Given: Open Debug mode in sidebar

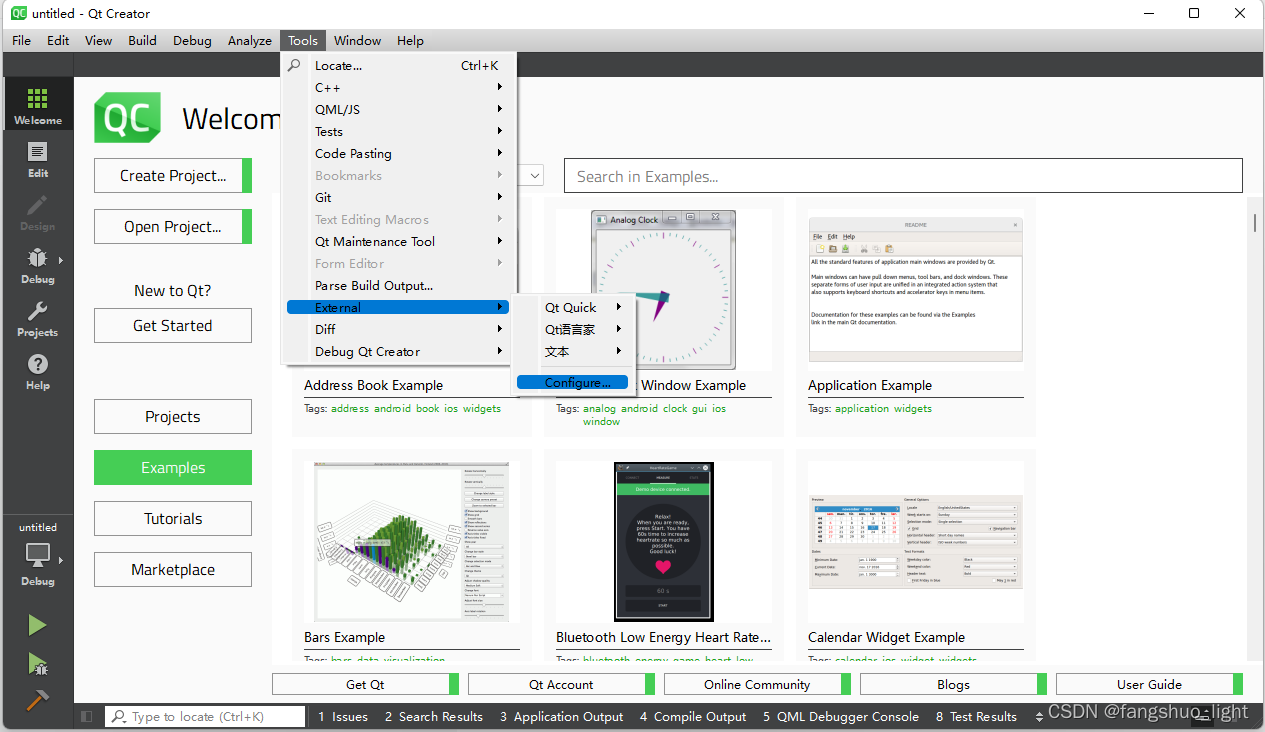Looking at the screenshot, I should (38, 264).
